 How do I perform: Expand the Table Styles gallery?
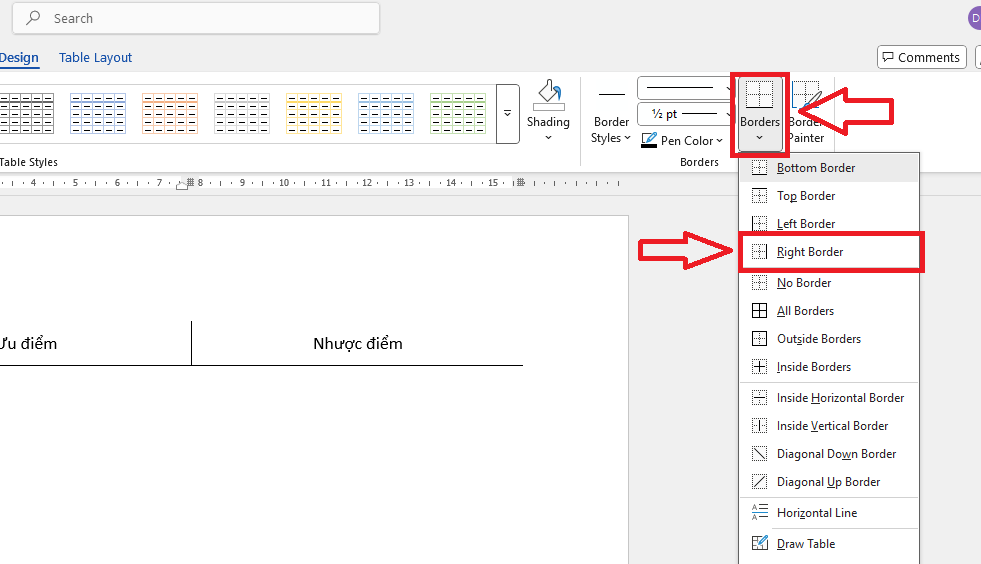[507, 113]
